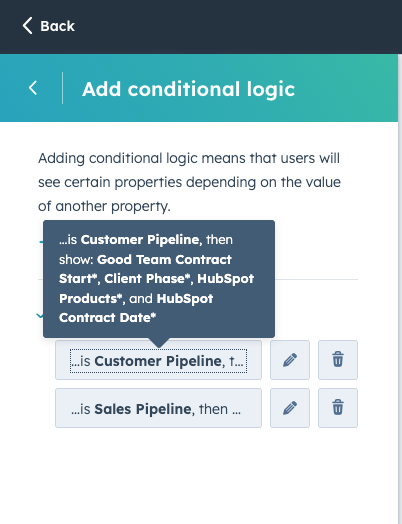Click bold "Customer Pipeline" inside the dark tooltip

click(x=140, y=240)
